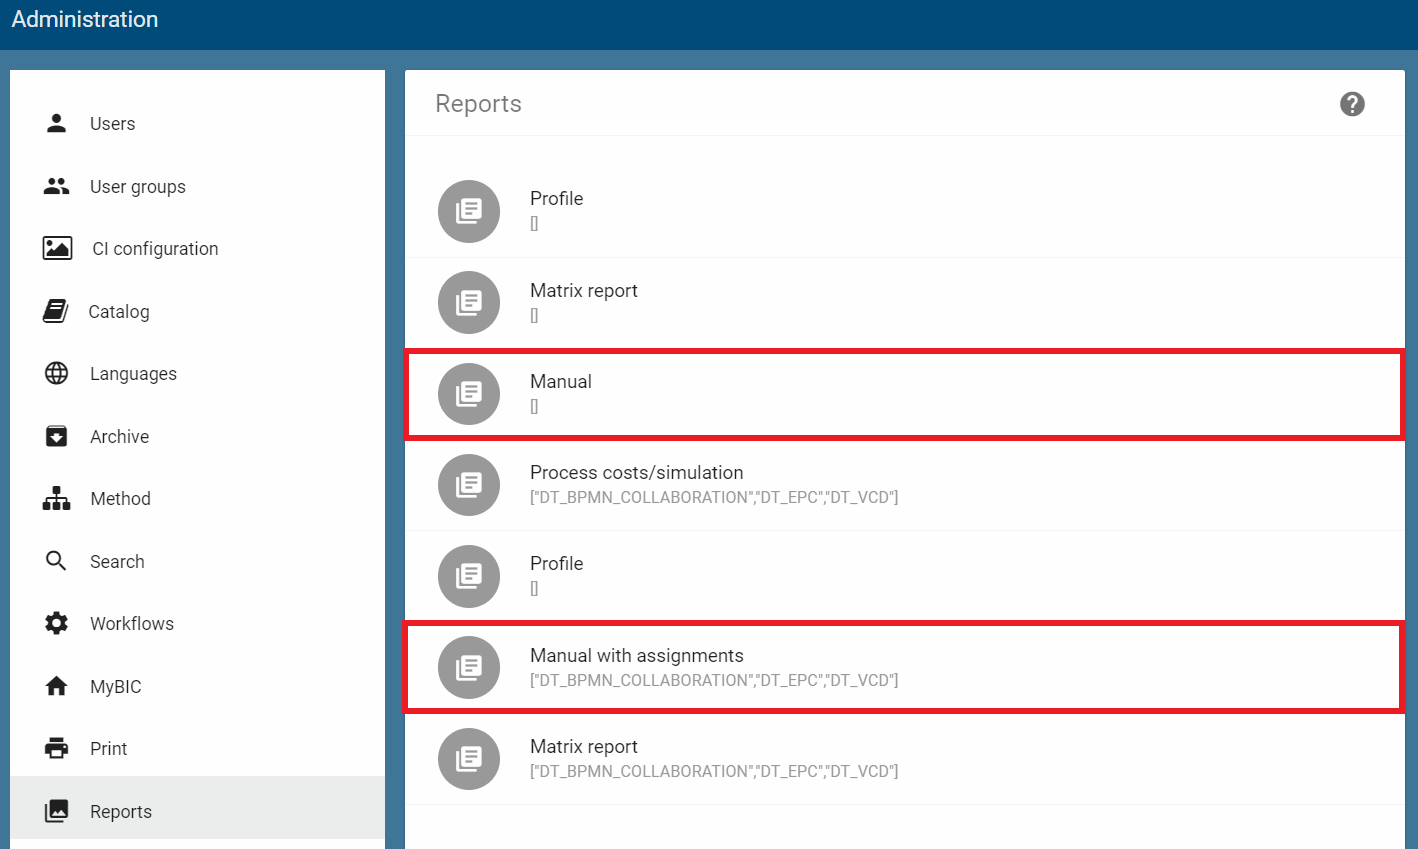The width and height of the screenshot is (1418, 849).
Task: Open MyBIC using the home icon
Action: tap(56, 686)
